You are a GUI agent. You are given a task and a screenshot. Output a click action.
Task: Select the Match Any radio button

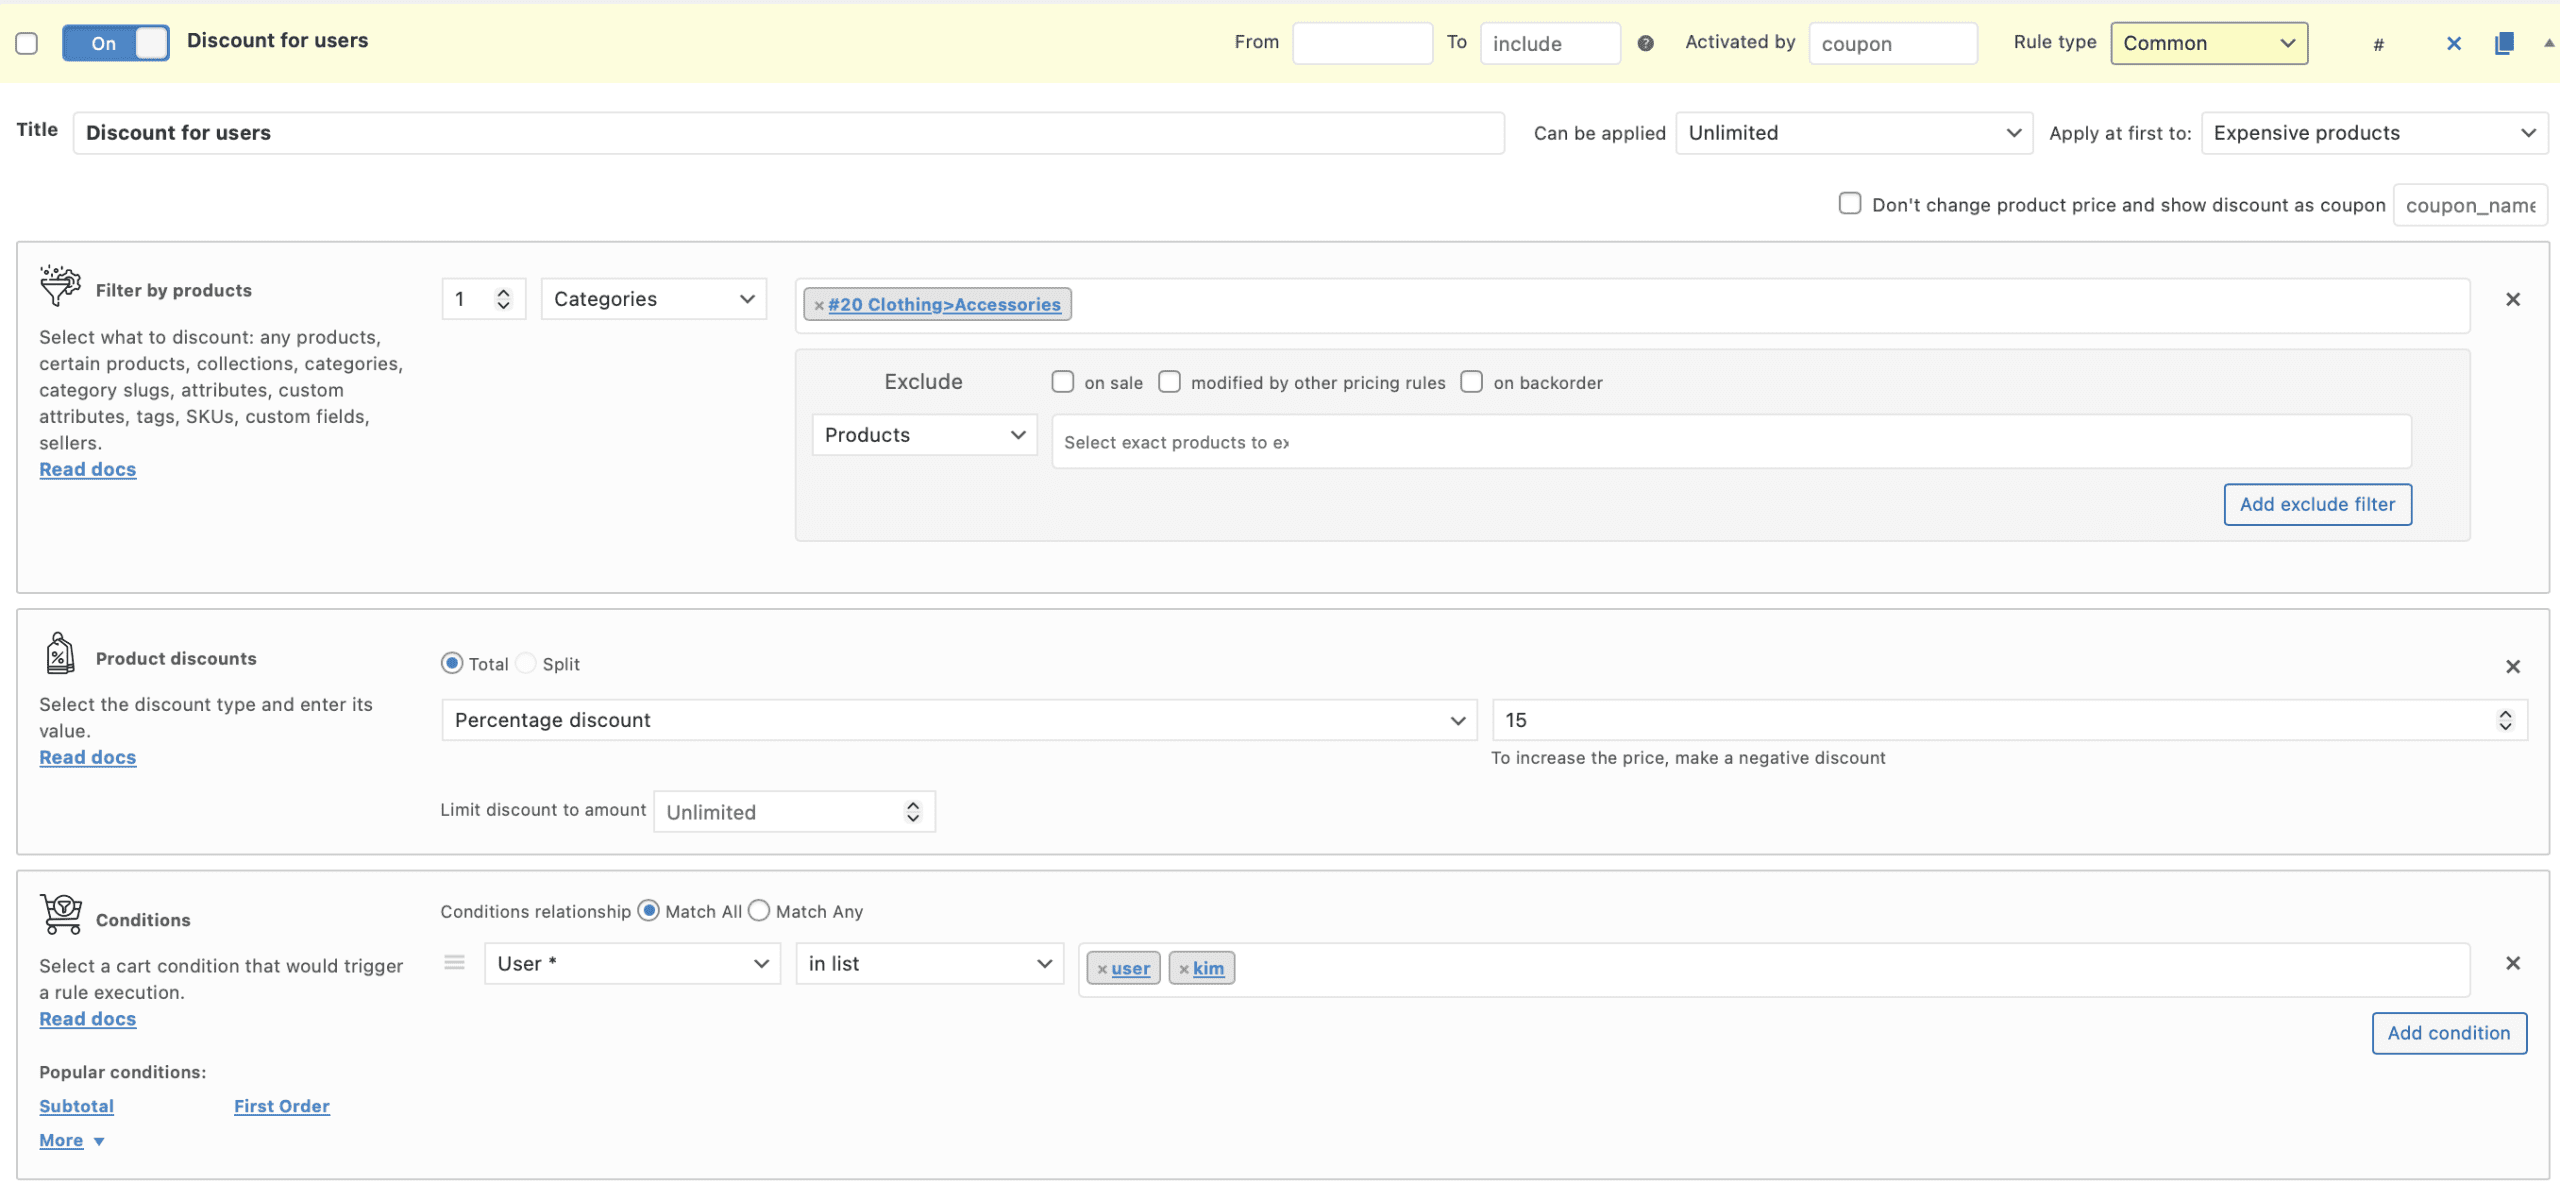click(759, 911)
